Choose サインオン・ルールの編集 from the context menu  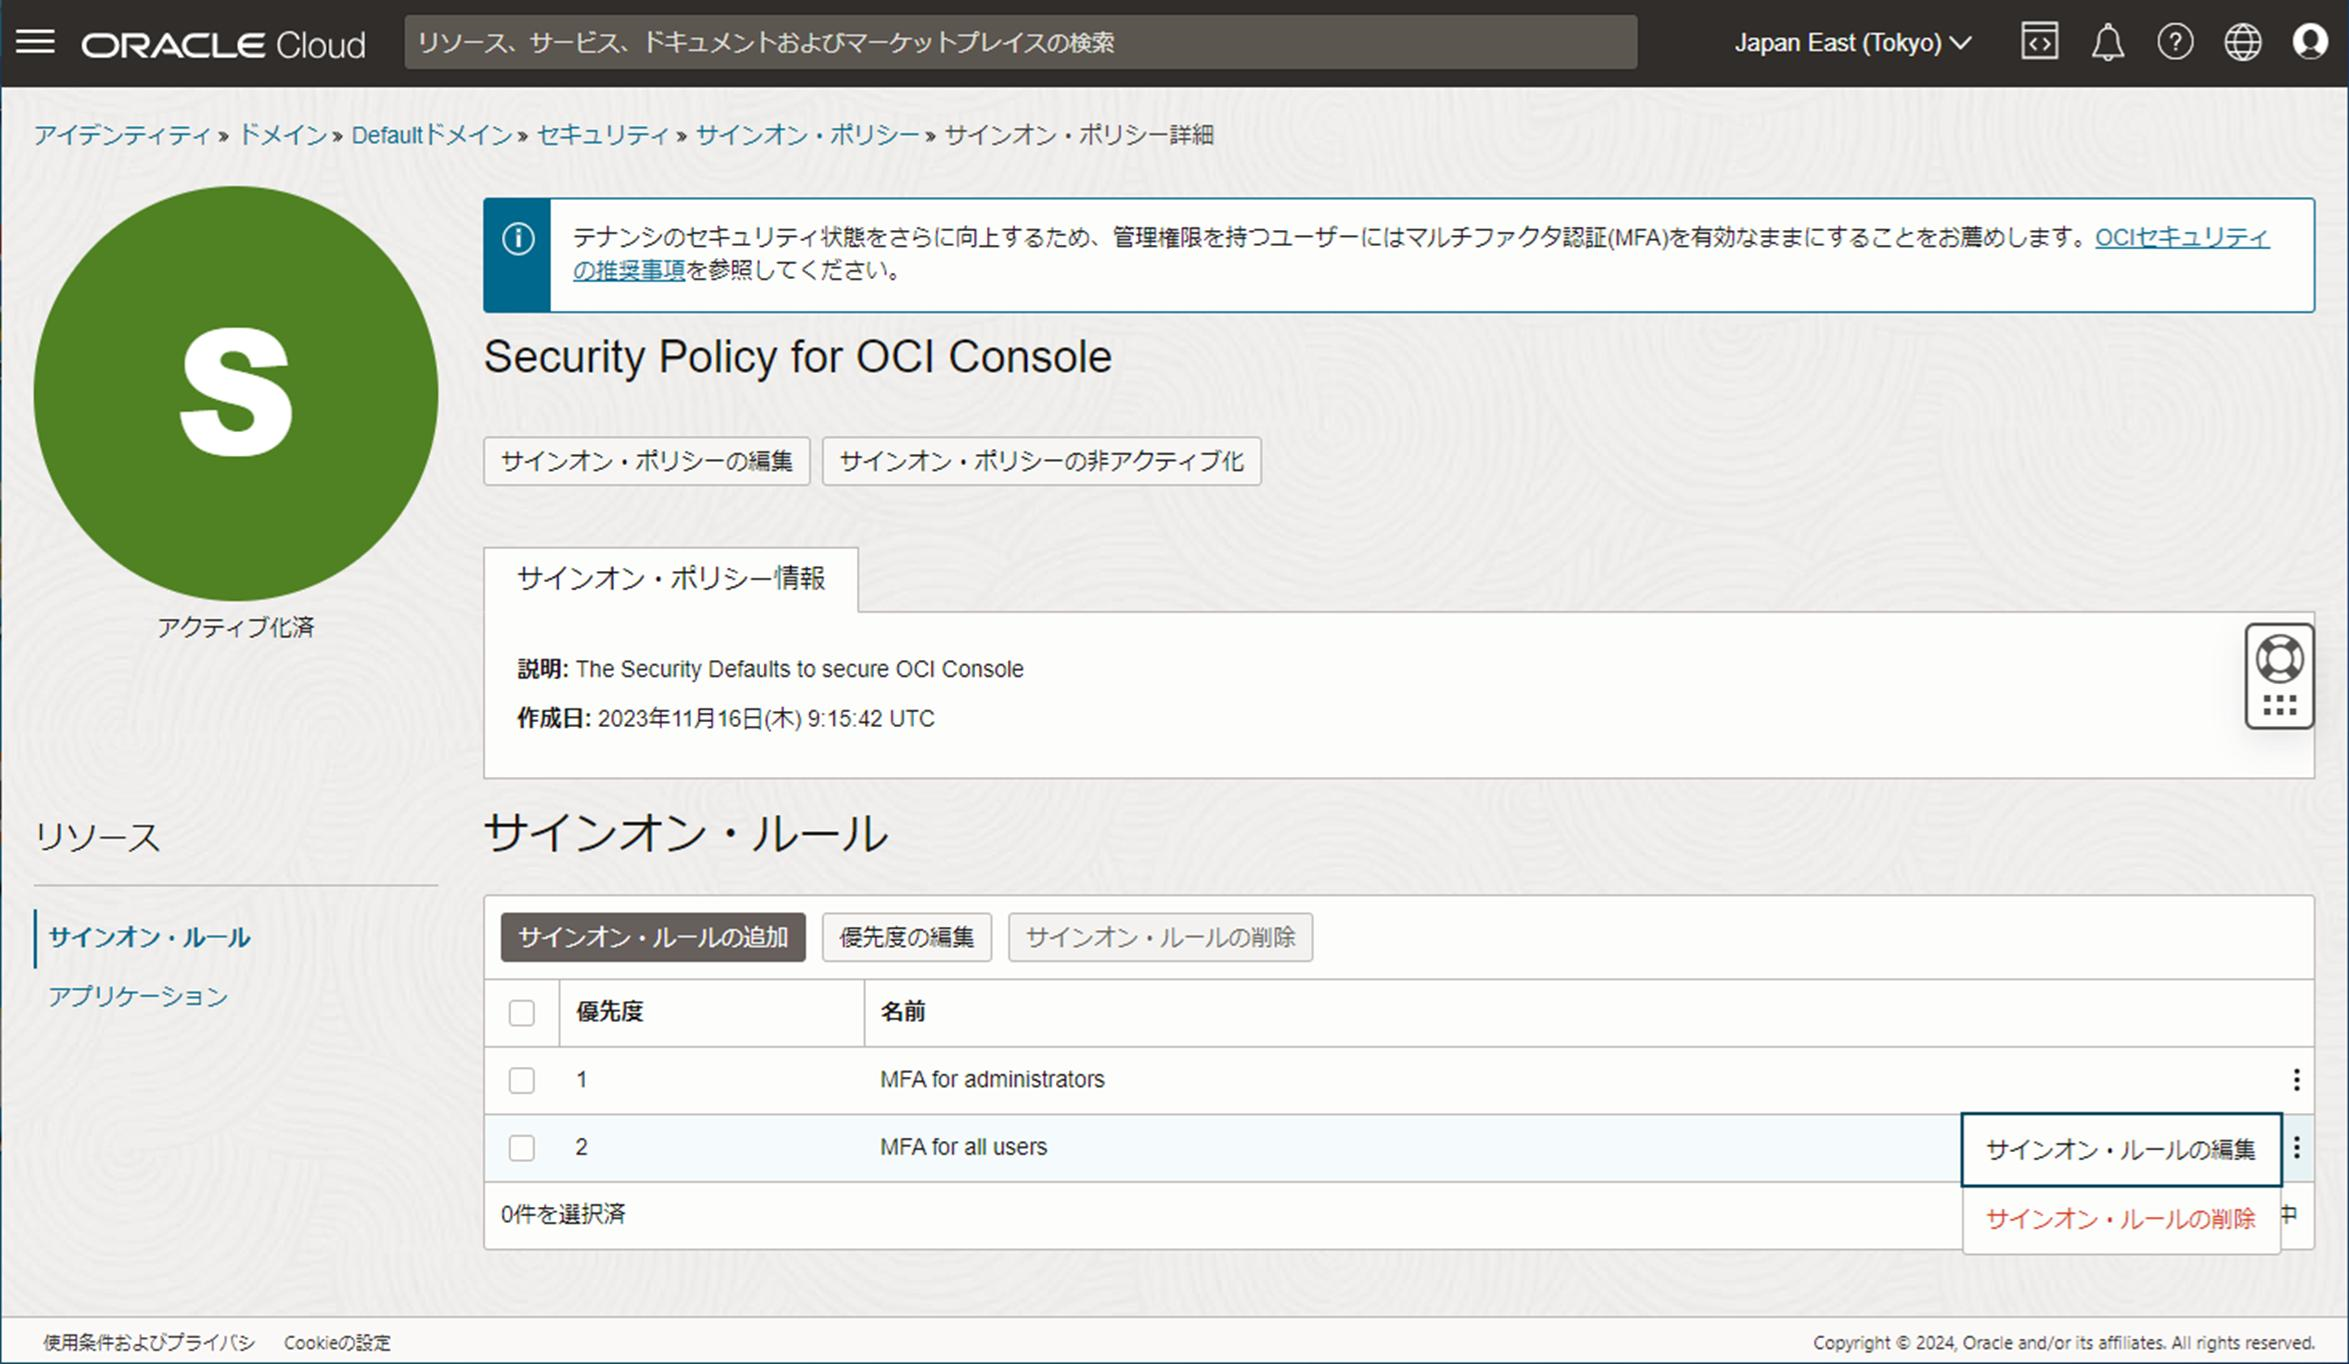(x=2120, y=1149)
